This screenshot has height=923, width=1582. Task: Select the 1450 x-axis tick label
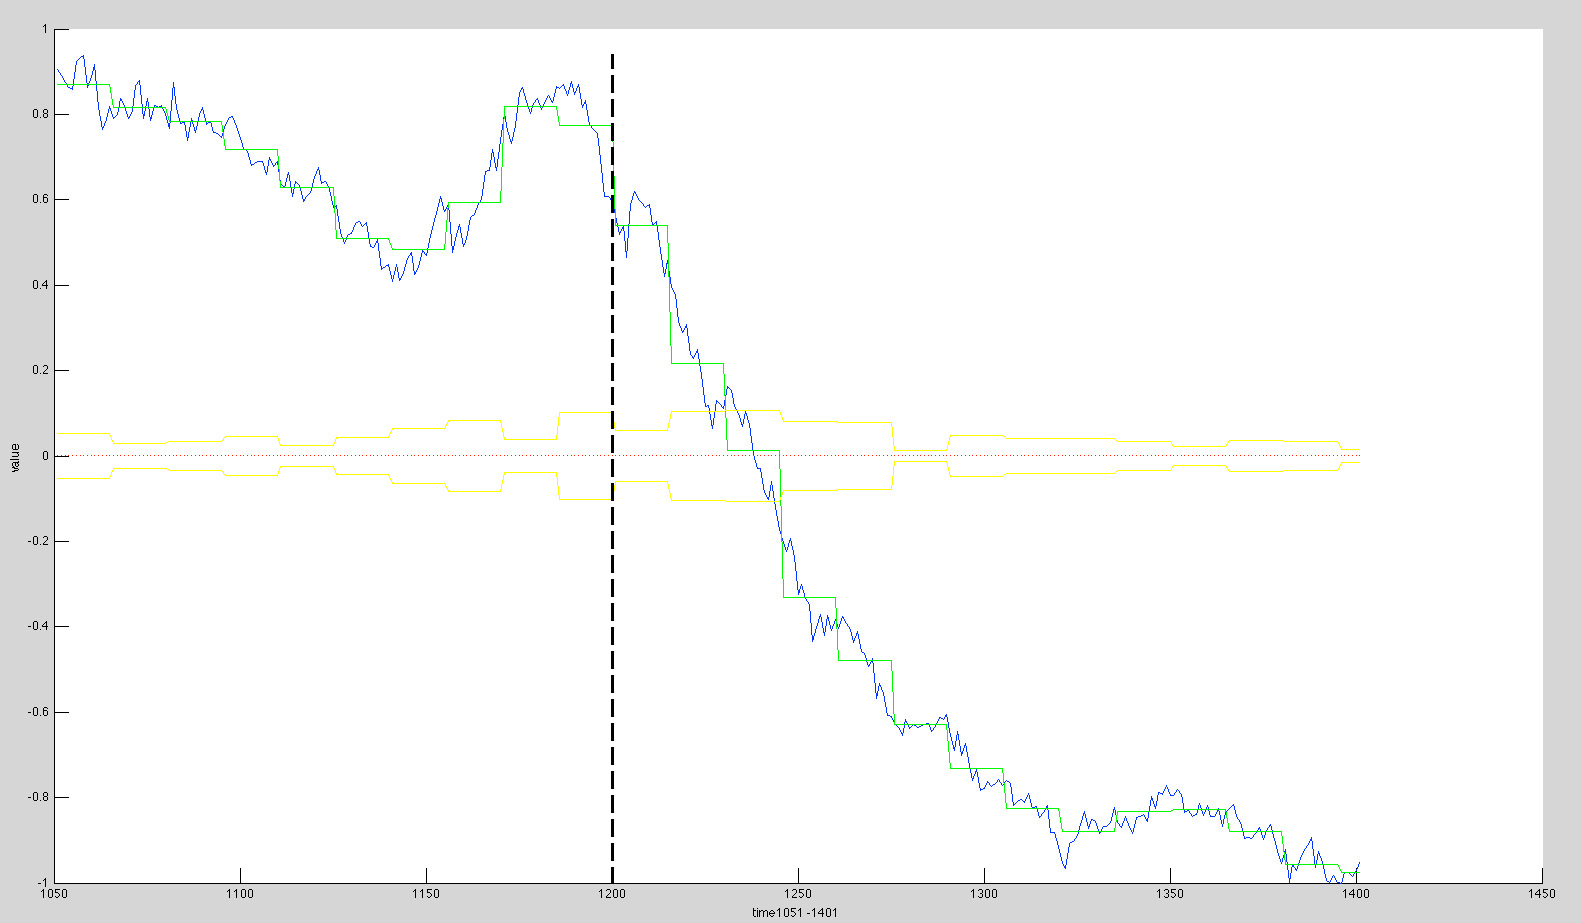1541,894
